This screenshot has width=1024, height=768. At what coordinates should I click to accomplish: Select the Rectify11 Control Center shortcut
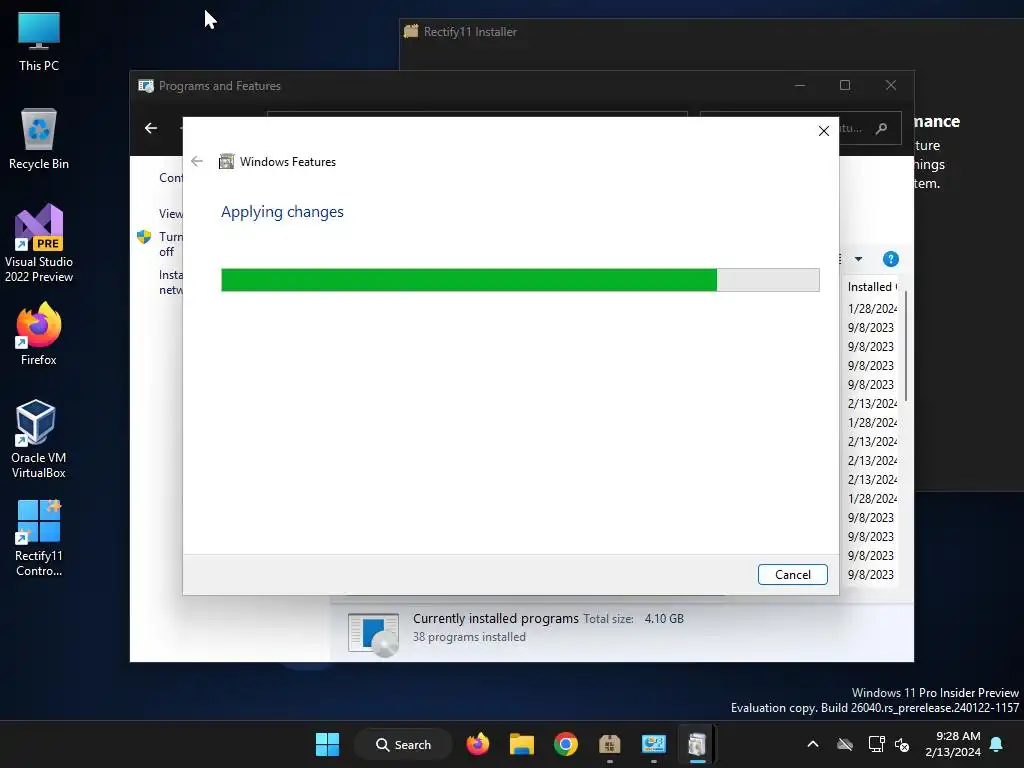click(39, 539)
